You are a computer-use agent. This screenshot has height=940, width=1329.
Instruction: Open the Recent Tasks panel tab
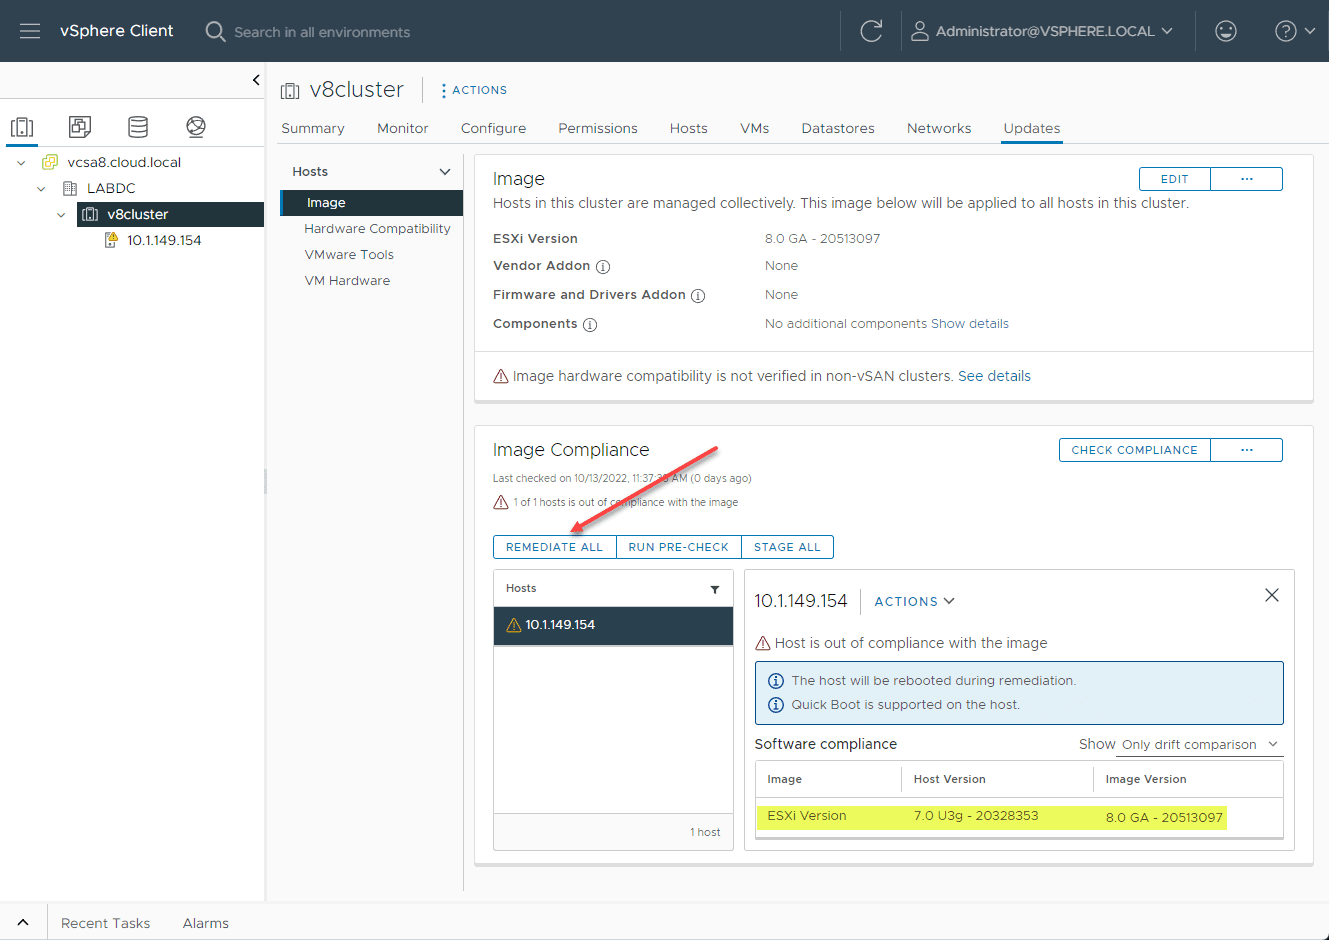pos(105,923)
